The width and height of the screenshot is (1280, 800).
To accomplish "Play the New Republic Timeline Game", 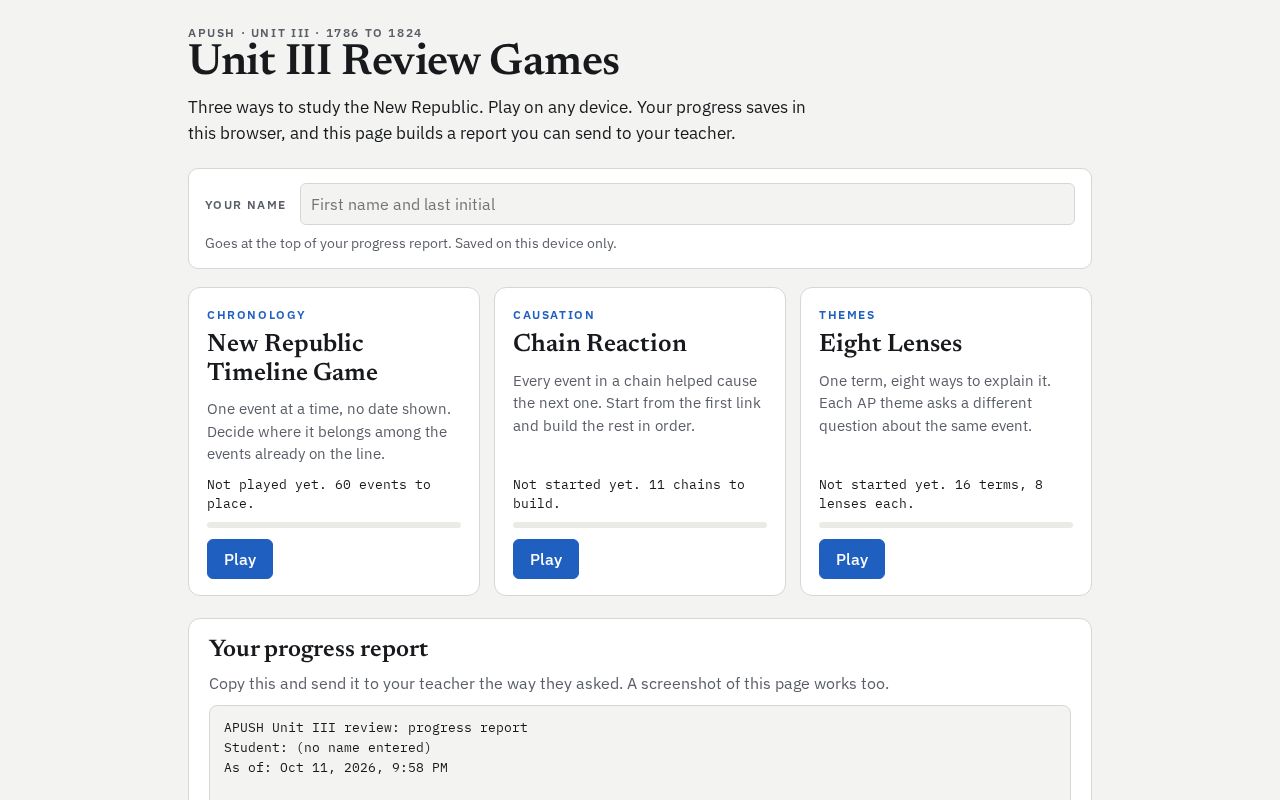I will click(x=240, y=559).
